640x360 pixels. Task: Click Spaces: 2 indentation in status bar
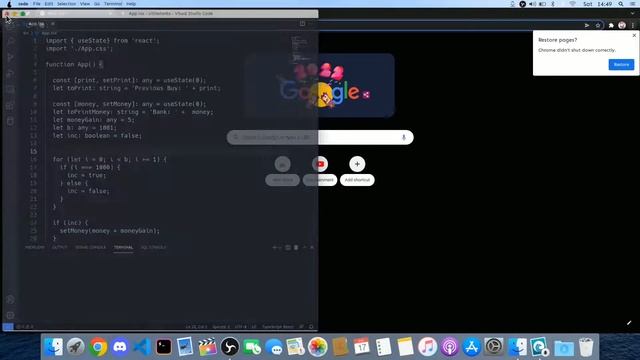click(x=221, y=327)
